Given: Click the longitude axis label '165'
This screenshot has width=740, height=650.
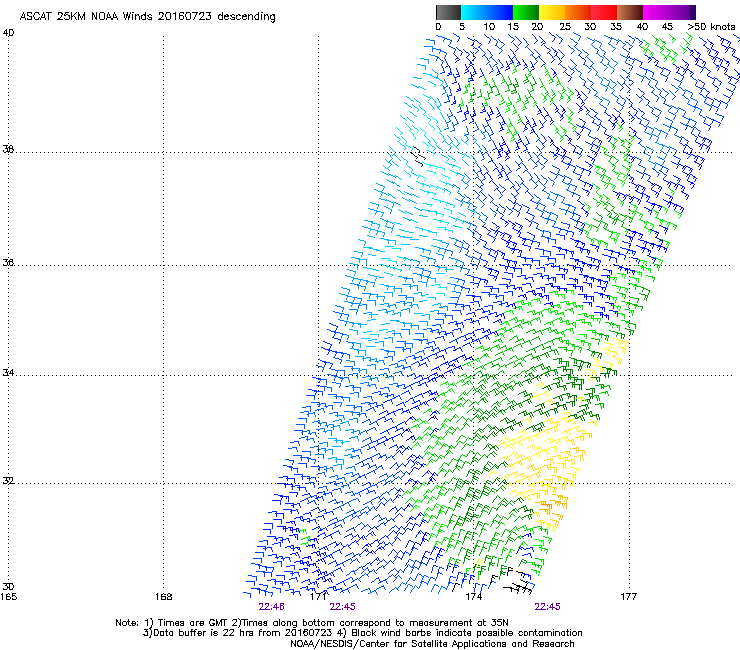Looking at the screenshot, I should [x=8, y=597].
